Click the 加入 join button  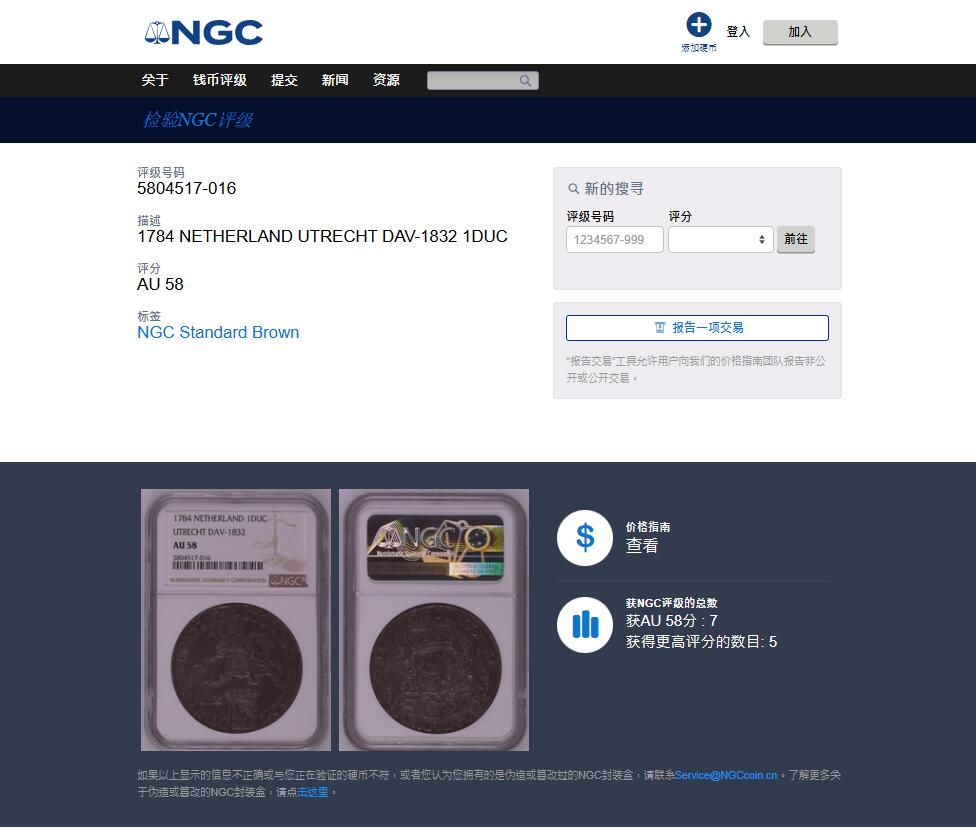tap(800, 32)
